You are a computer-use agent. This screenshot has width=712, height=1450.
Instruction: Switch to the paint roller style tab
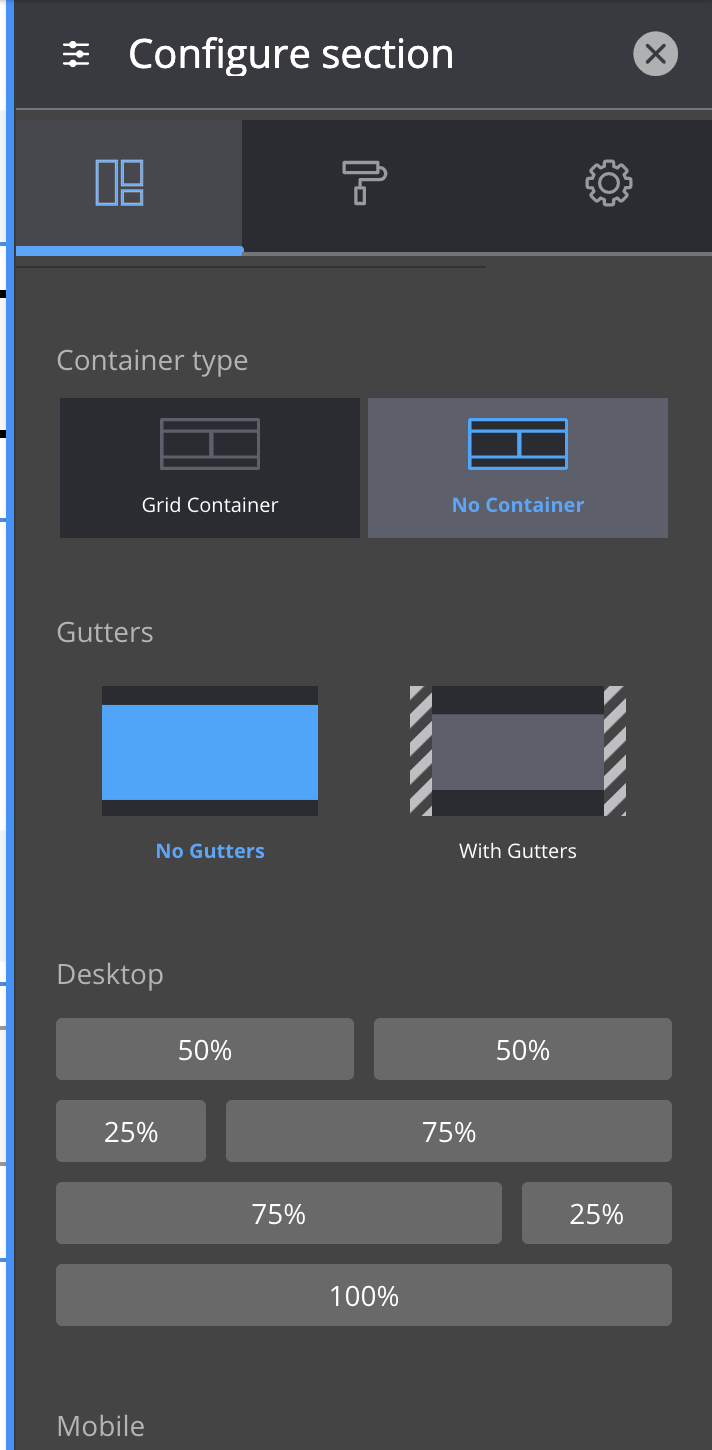364,183
